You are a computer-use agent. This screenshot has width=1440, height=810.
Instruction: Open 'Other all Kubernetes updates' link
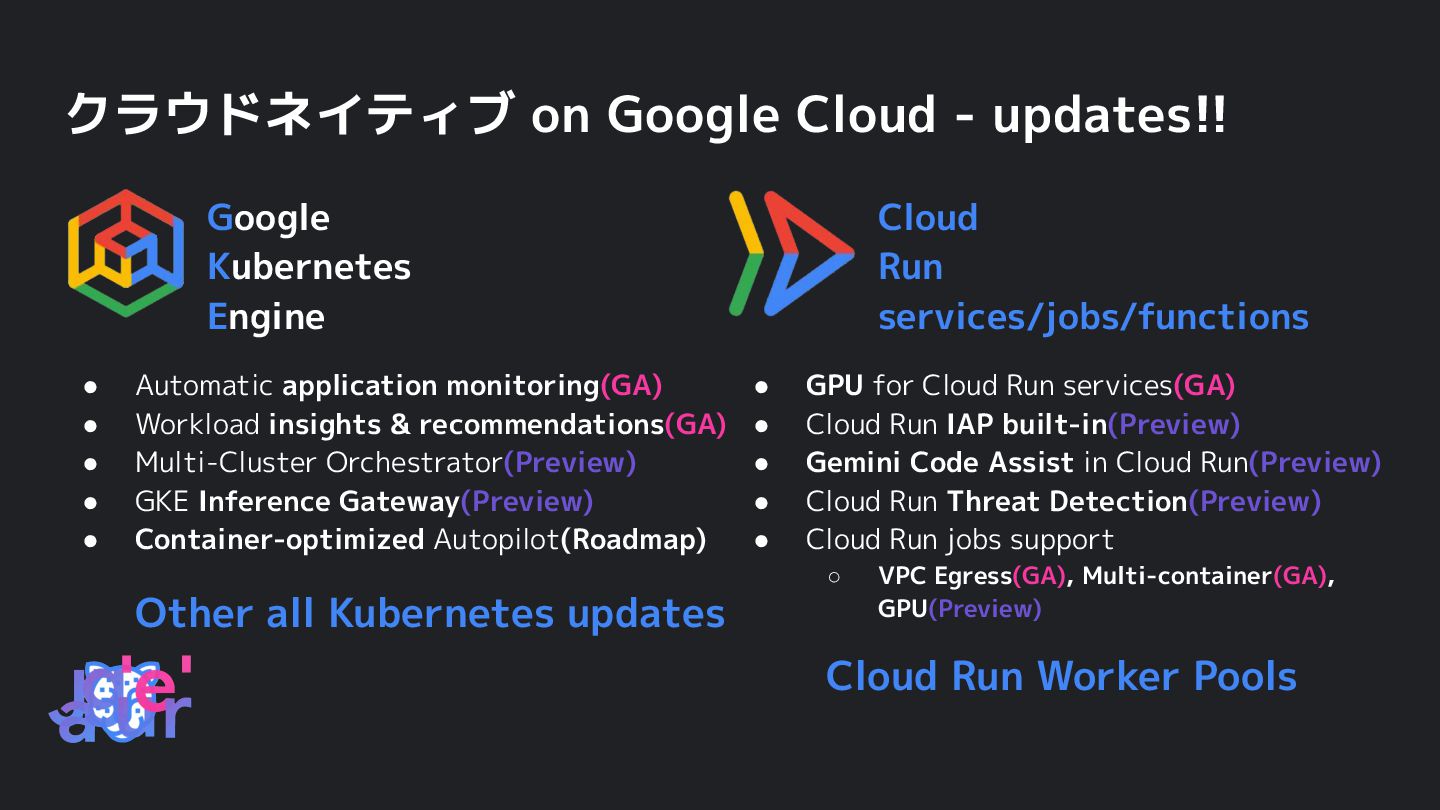point(430,613)
